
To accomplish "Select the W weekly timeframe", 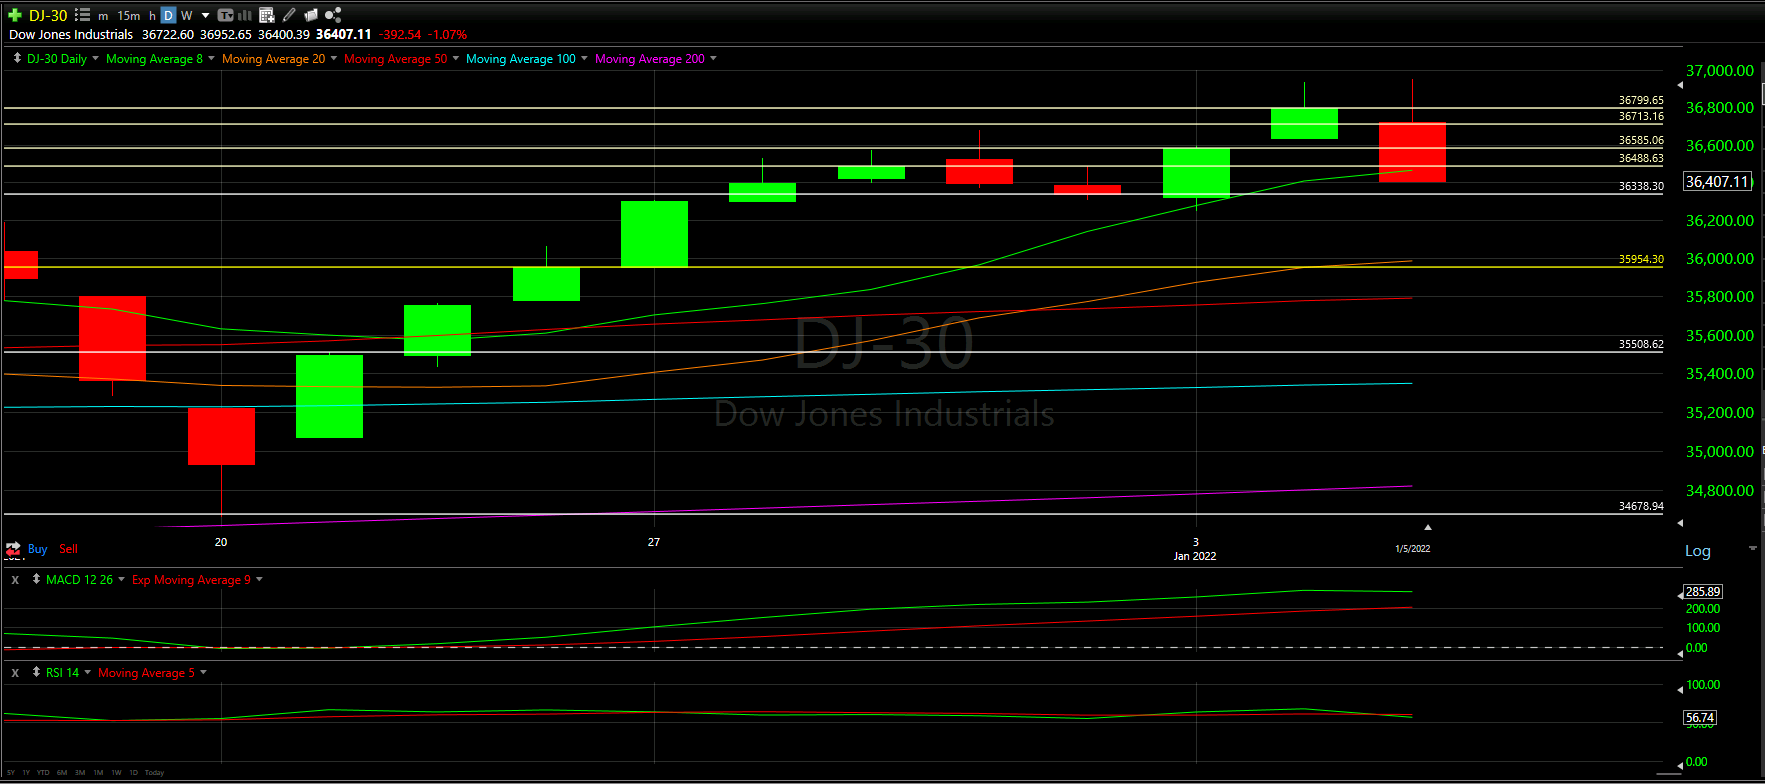I will [x=186, y=16].
